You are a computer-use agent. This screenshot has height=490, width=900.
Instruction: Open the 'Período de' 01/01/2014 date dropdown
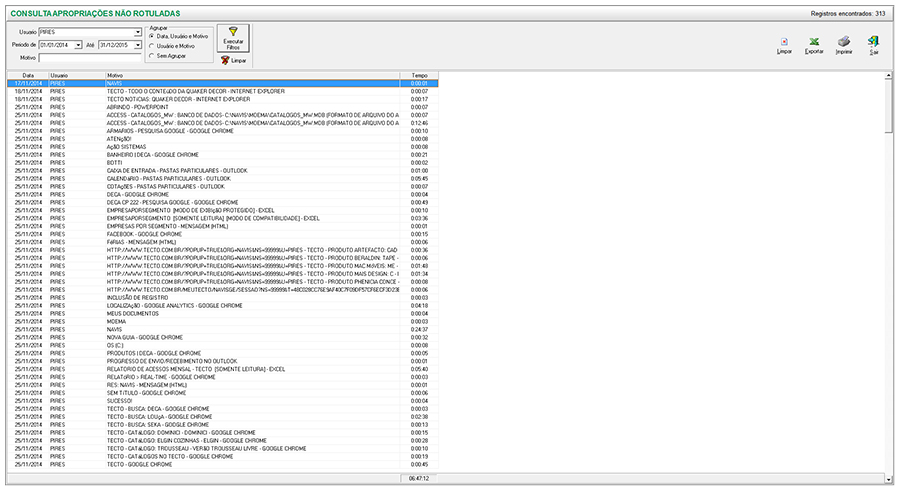(78, 45)
